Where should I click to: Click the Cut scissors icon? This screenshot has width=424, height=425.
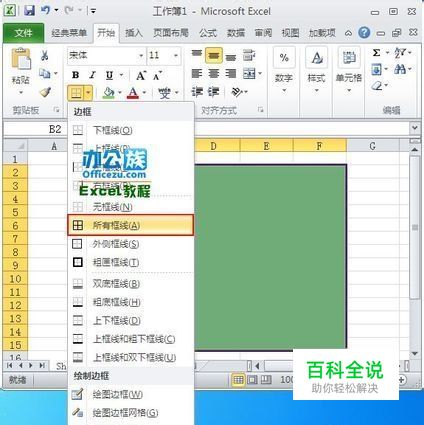(45, 55)
